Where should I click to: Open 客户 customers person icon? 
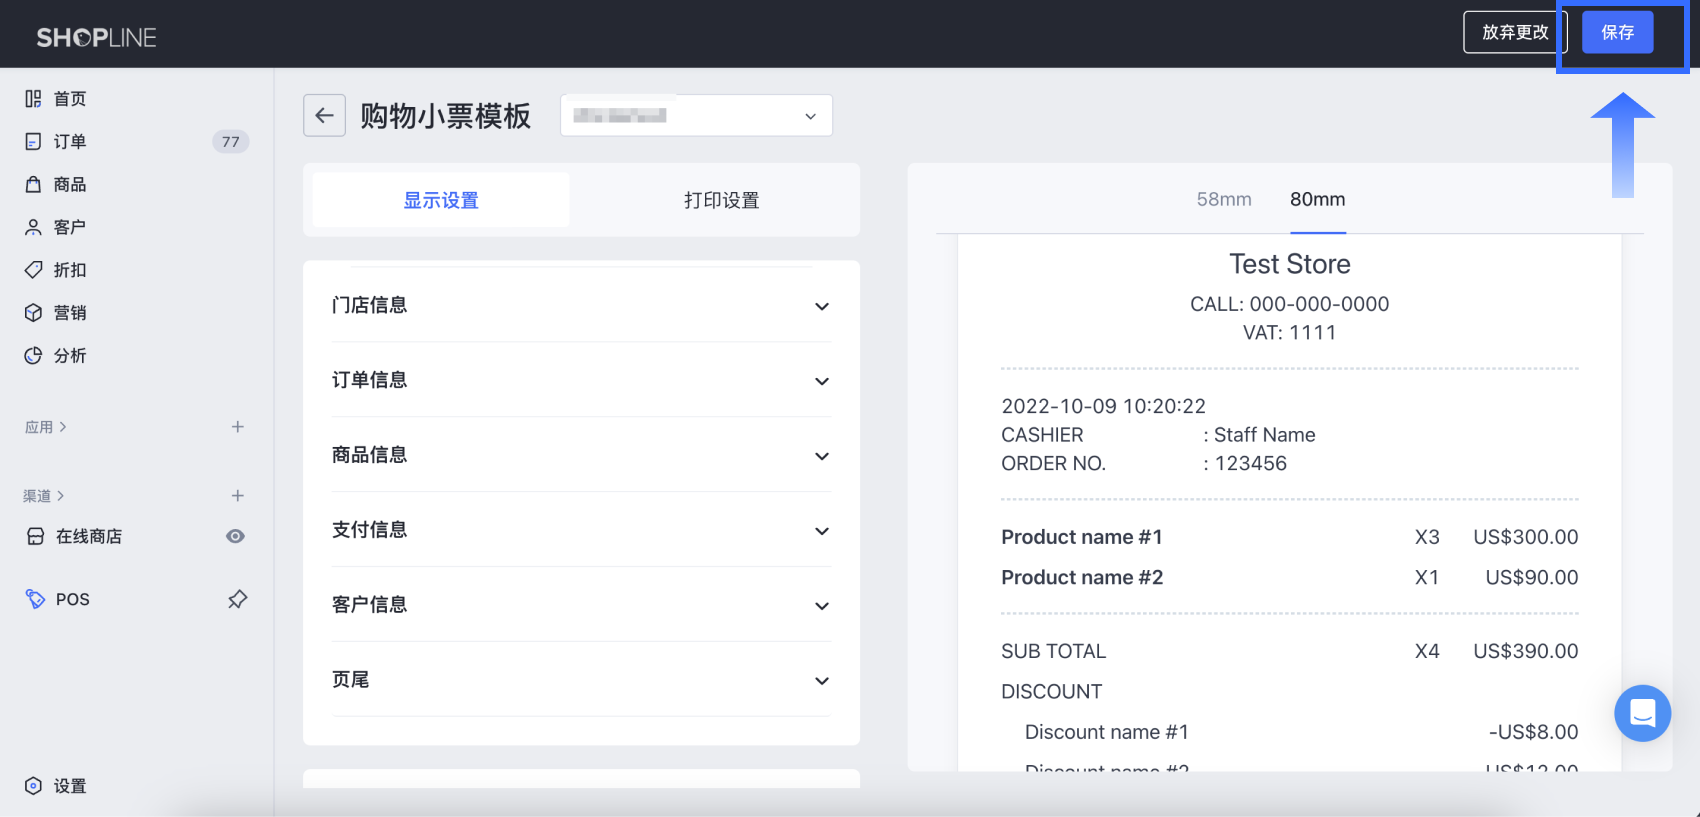pyautogui.click(x=33, y=227)
